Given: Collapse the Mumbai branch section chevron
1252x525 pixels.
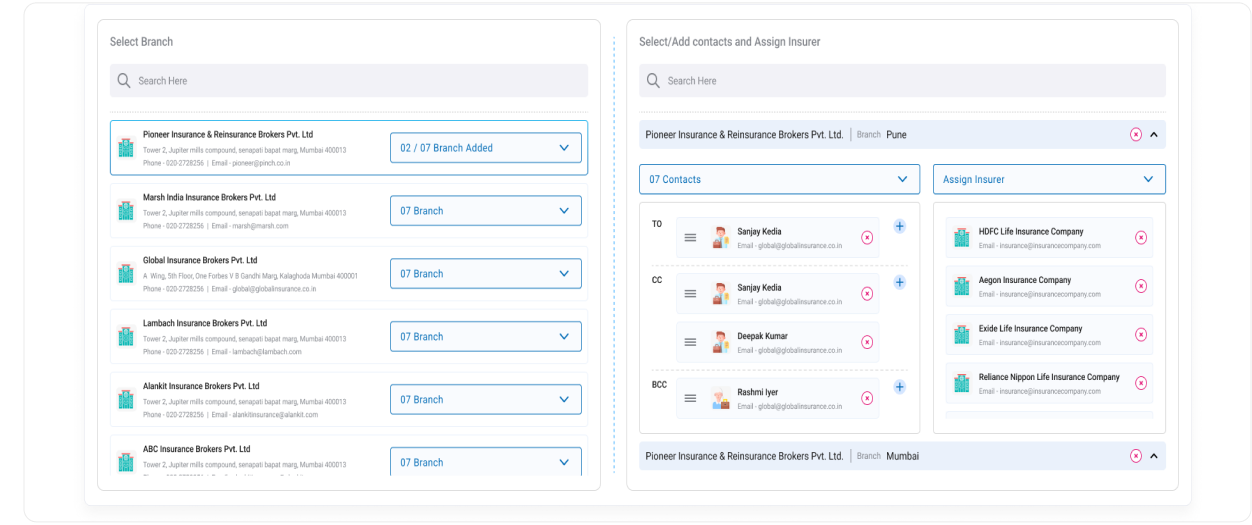Looking at the screenshot, I should (x=1154, y=456).
